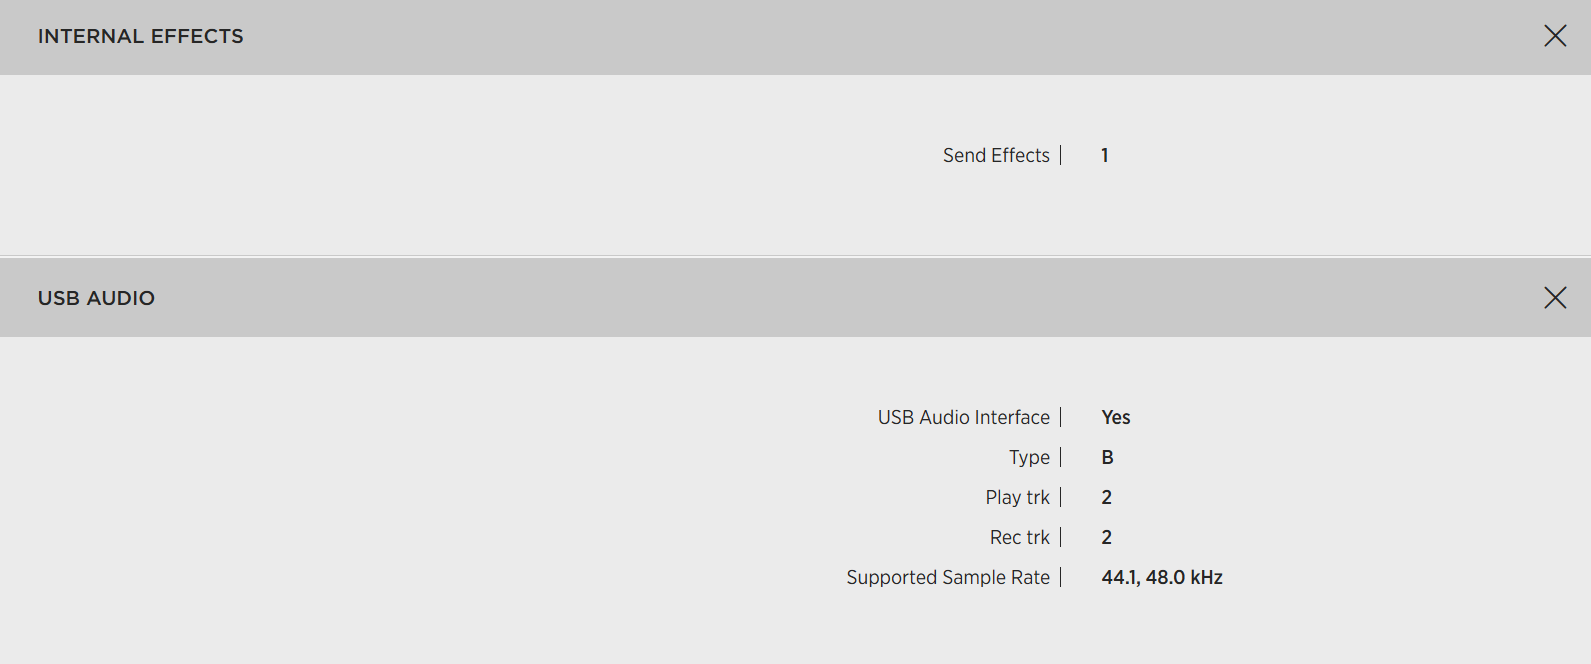Select the Supported Sample Rate label
The image size is (1591, 664).
(948, 577)
